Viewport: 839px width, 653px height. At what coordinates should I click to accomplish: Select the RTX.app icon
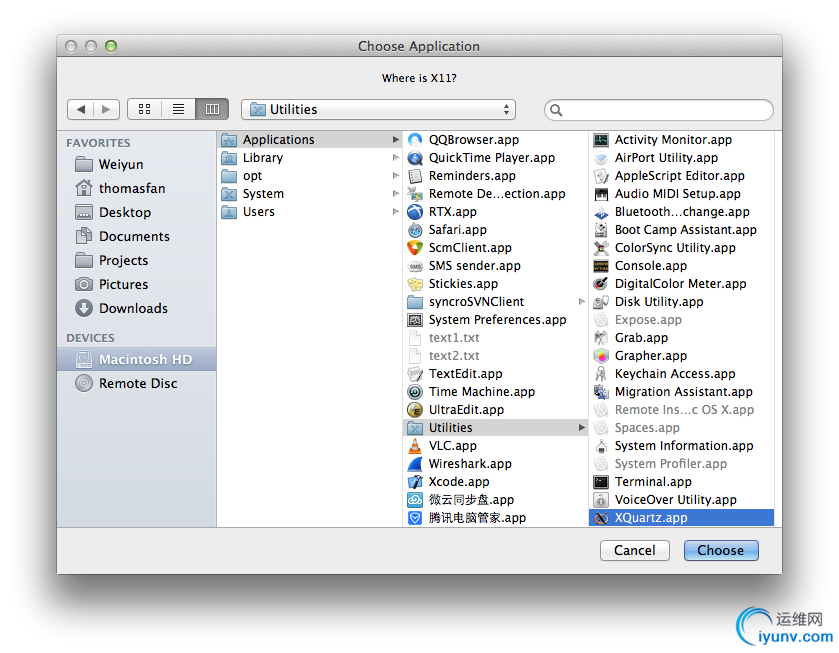tap(415, 212)
